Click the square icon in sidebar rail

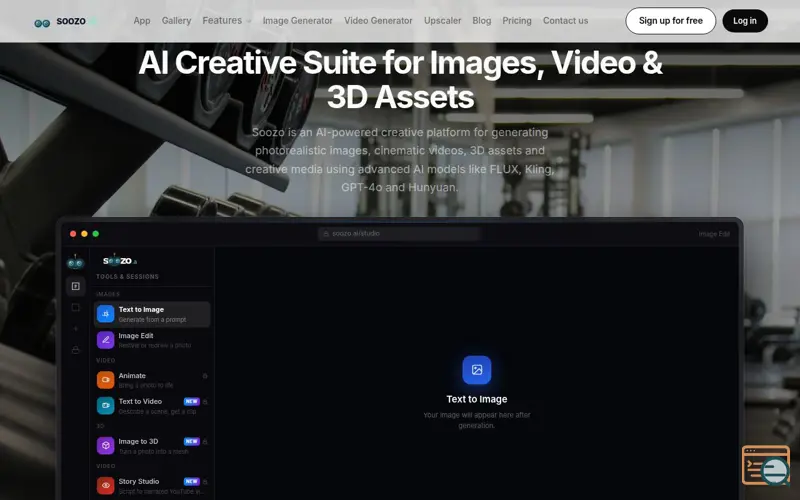pyautogui.click(x=76, y=307)
